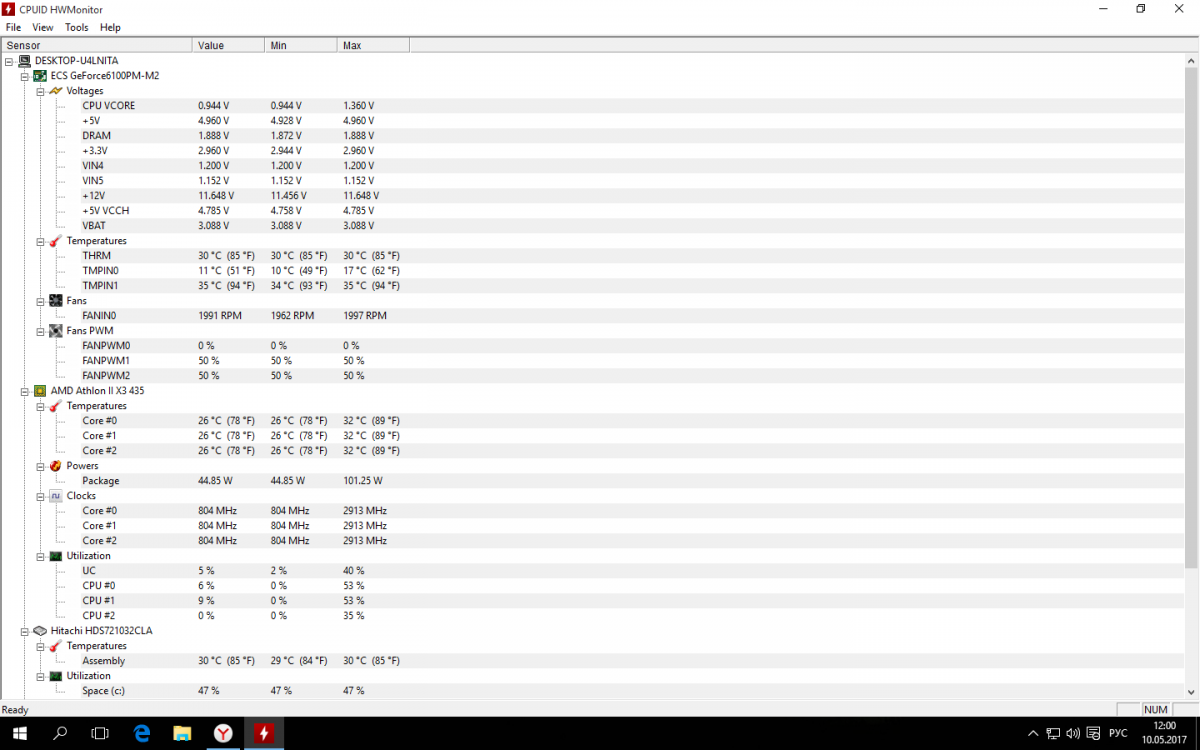Viewport: 1200px width, 750px height.
Task: Click the Clocks waveform icon
Action: [56, 496]
